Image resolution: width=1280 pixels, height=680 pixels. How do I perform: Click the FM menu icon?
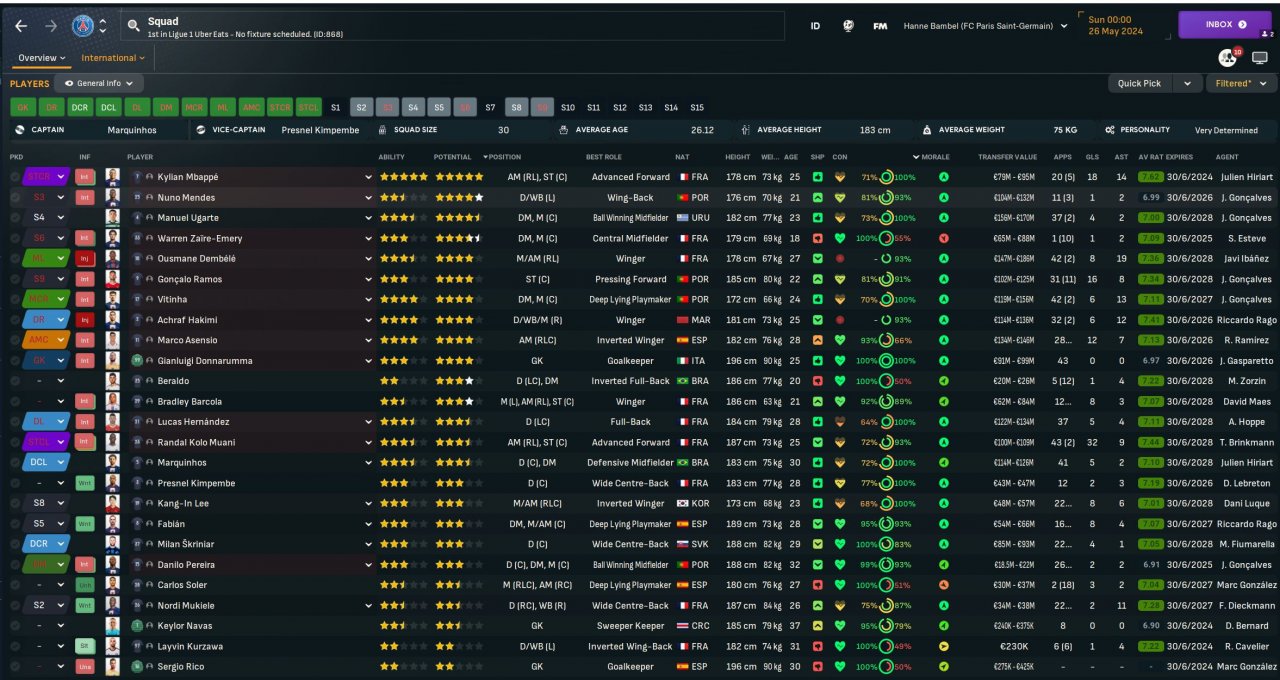[x=880, y=26]
